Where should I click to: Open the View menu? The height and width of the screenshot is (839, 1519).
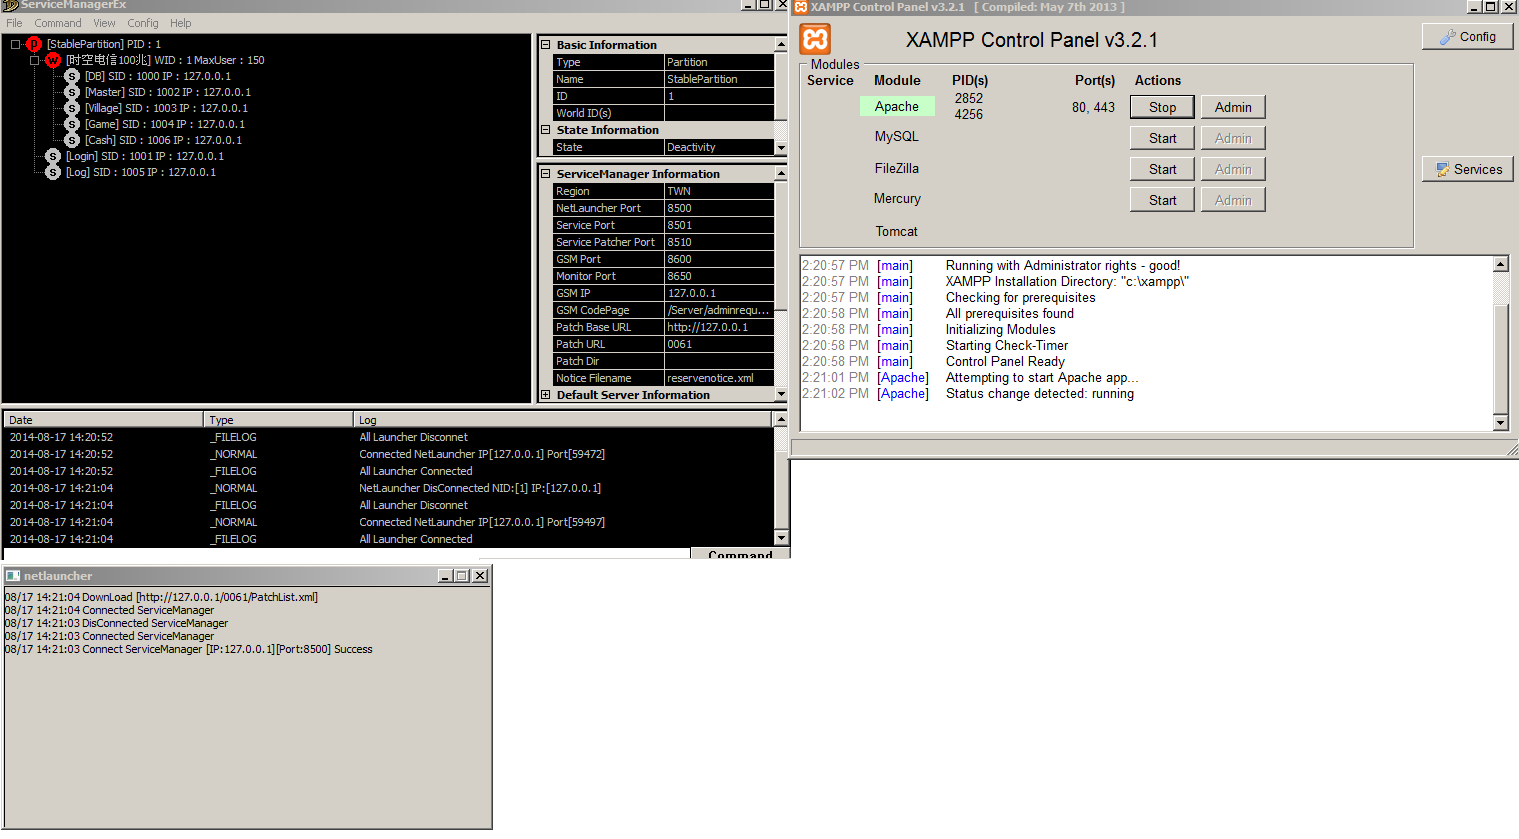point(104,23)
